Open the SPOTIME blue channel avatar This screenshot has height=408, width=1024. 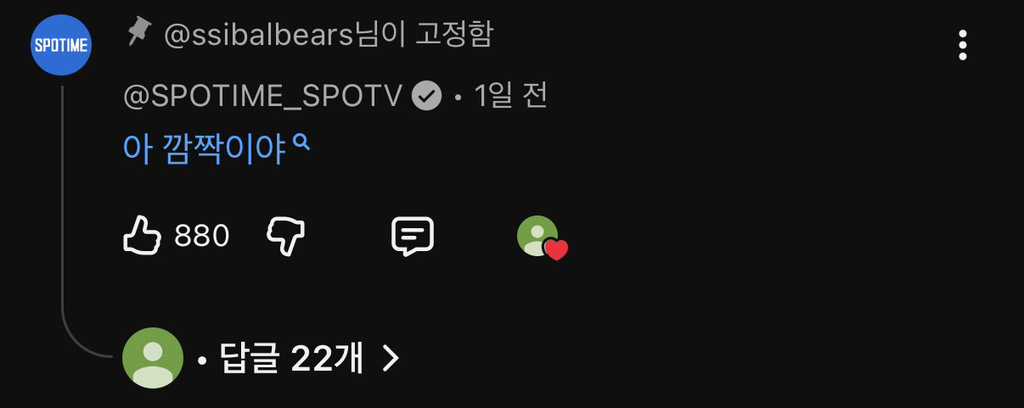click(x=61, y=45)
